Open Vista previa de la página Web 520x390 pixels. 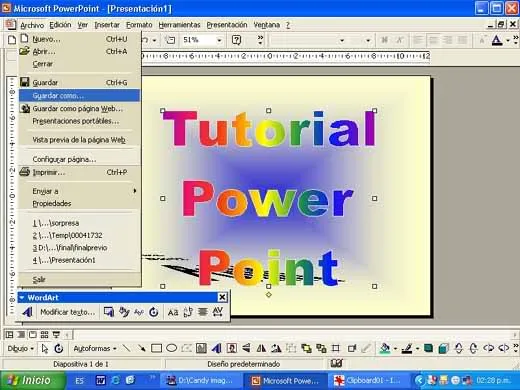(x=79, y=140)
